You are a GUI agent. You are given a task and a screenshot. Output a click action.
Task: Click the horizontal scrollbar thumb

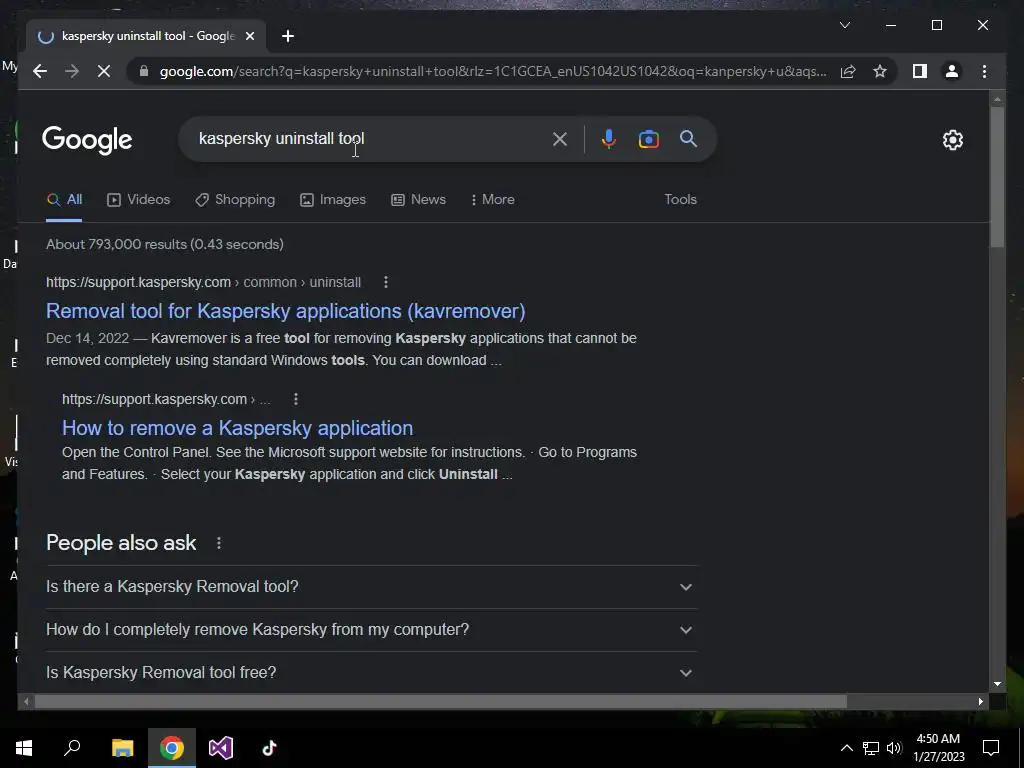coord(440,701)
